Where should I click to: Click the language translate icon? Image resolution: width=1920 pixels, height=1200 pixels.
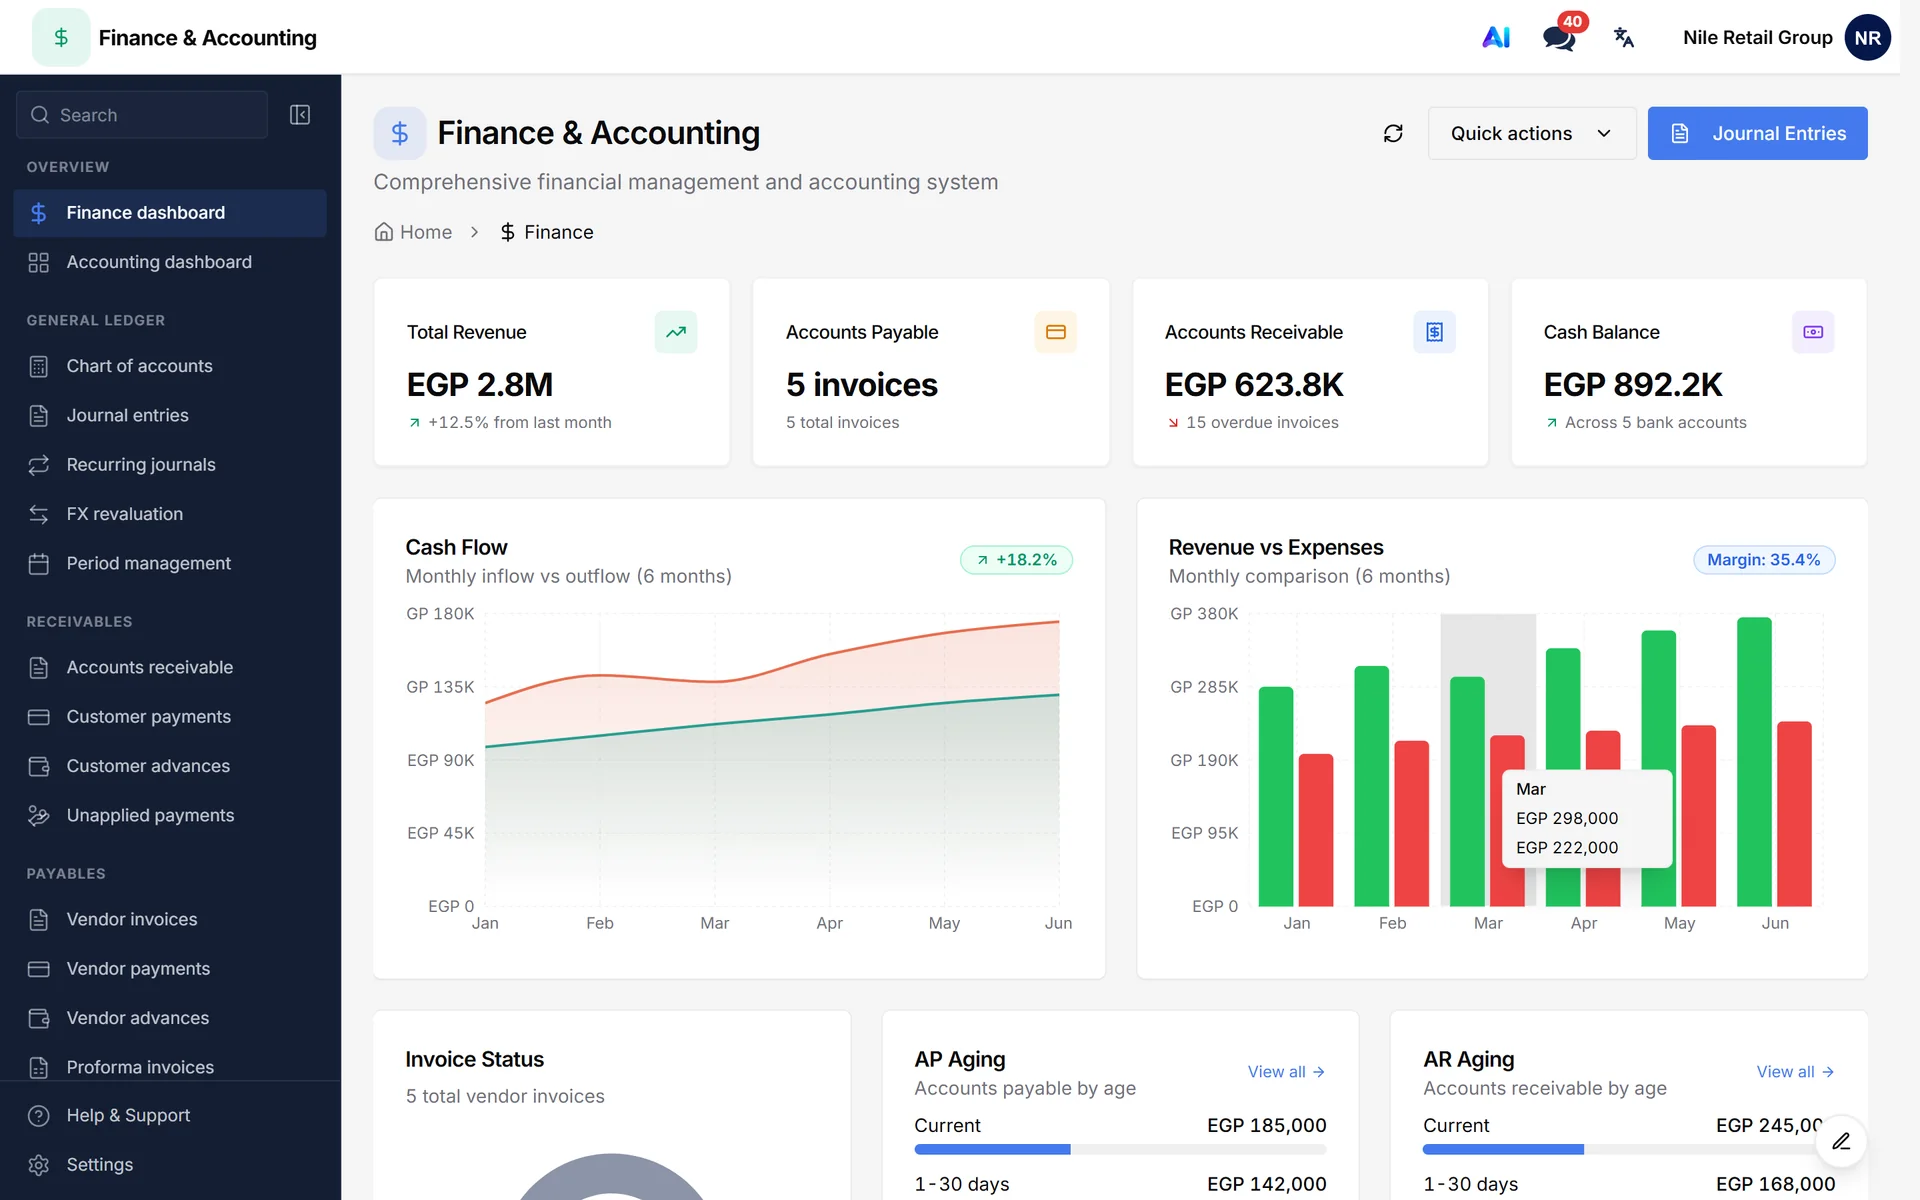(x=1624, y=37)
